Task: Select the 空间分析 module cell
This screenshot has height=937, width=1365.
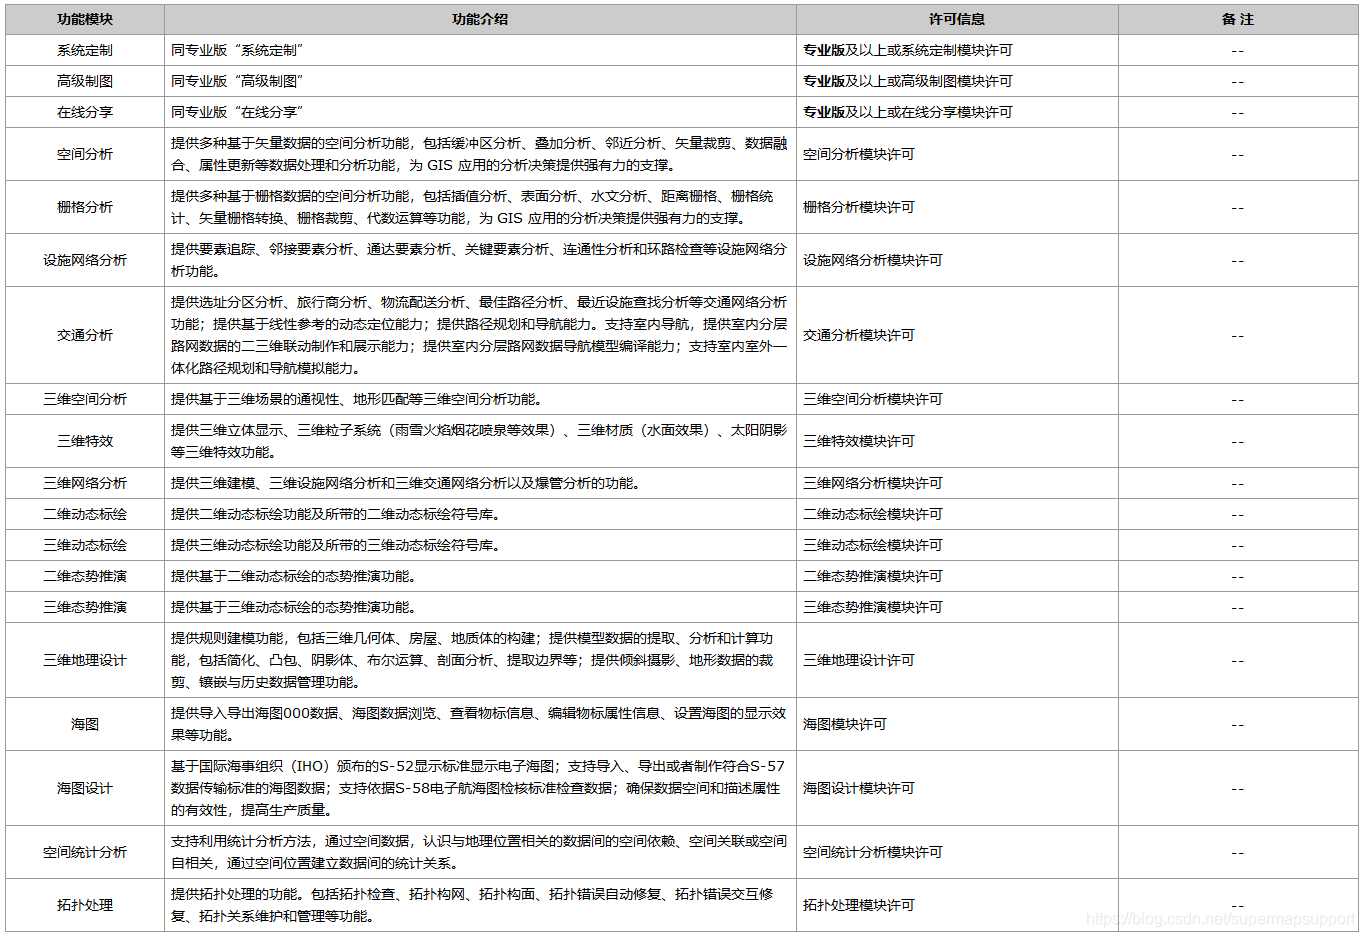Action: (85, 154)
